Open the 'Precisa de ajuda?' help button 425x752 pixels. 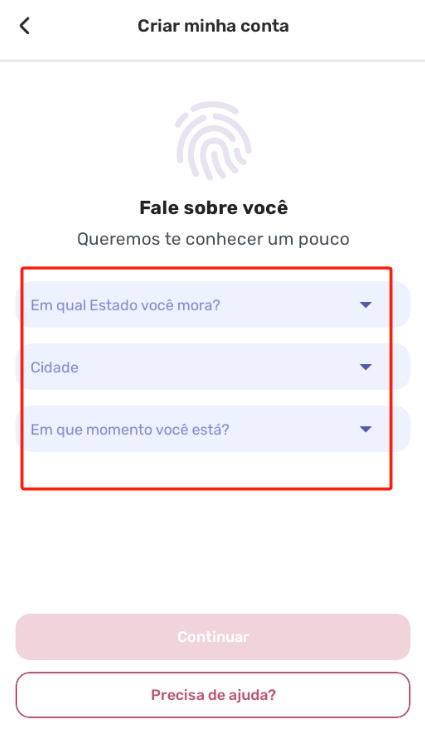(213, 695)
